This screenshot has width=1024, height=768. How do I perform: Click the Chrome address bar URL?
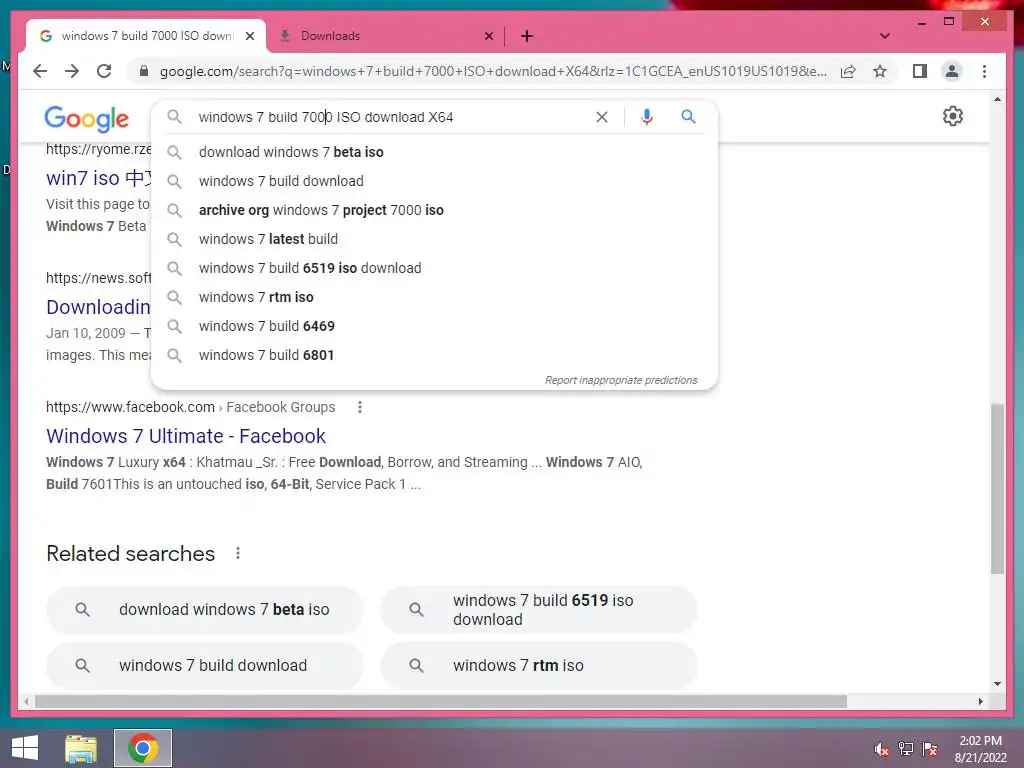point(493,71)
